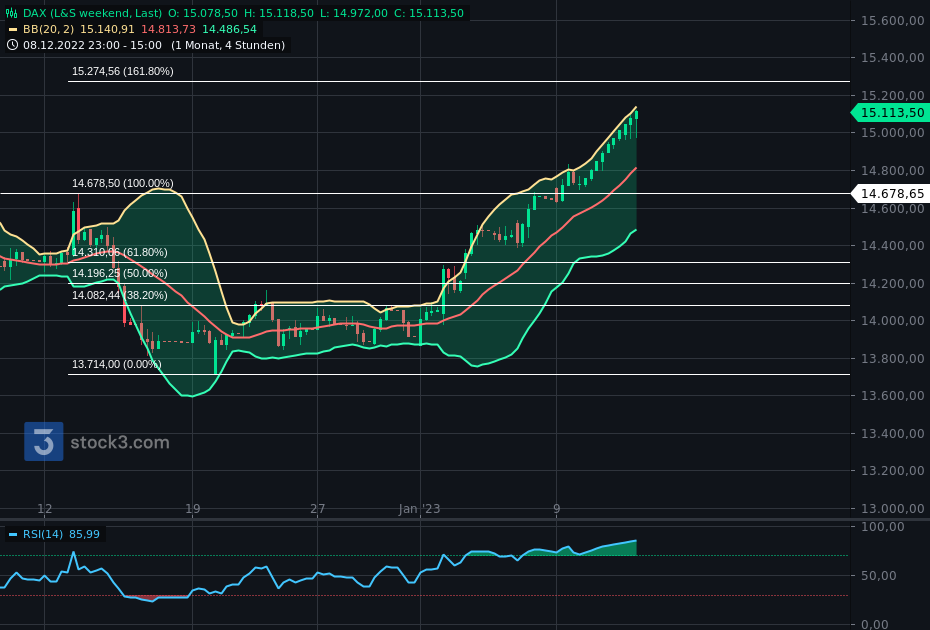Select the blue RSI(14) line icon
The width and height of the screenshot is (930, 630).
pyautogui.click(x=13, y=534)
